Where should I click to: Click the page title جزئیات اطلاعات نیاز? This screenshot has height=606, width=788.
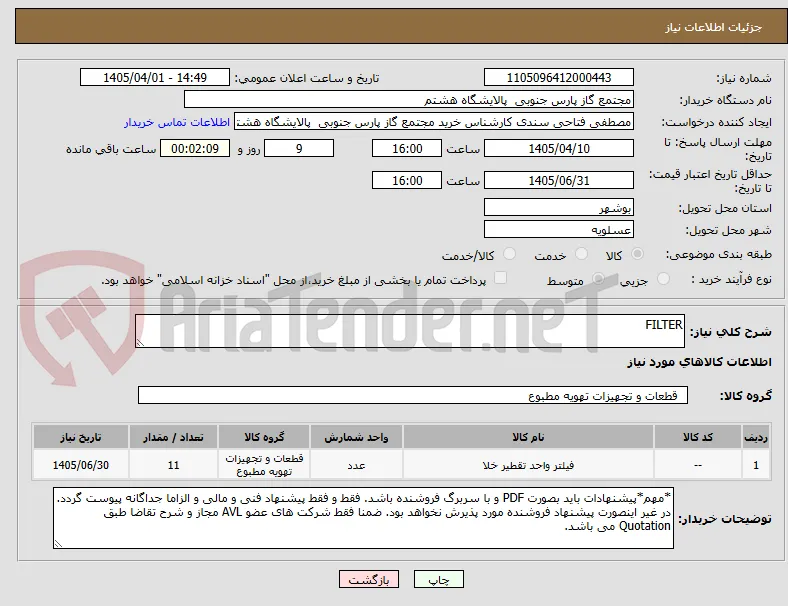click(714, 27)
